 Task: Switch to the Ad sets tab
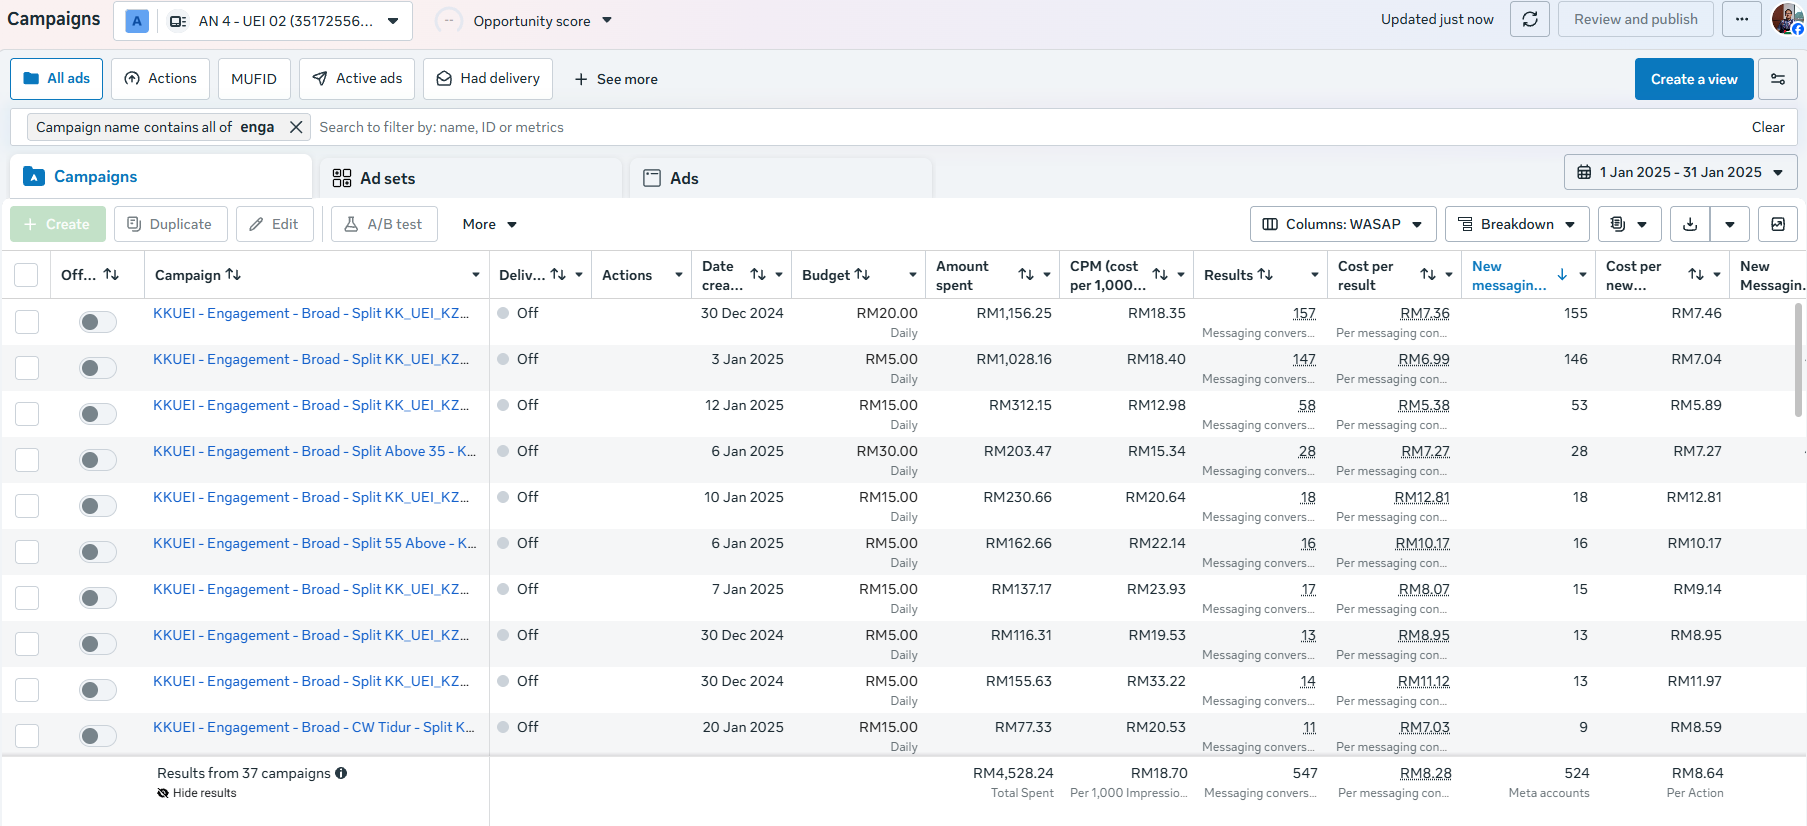click(x=471, y=178)
